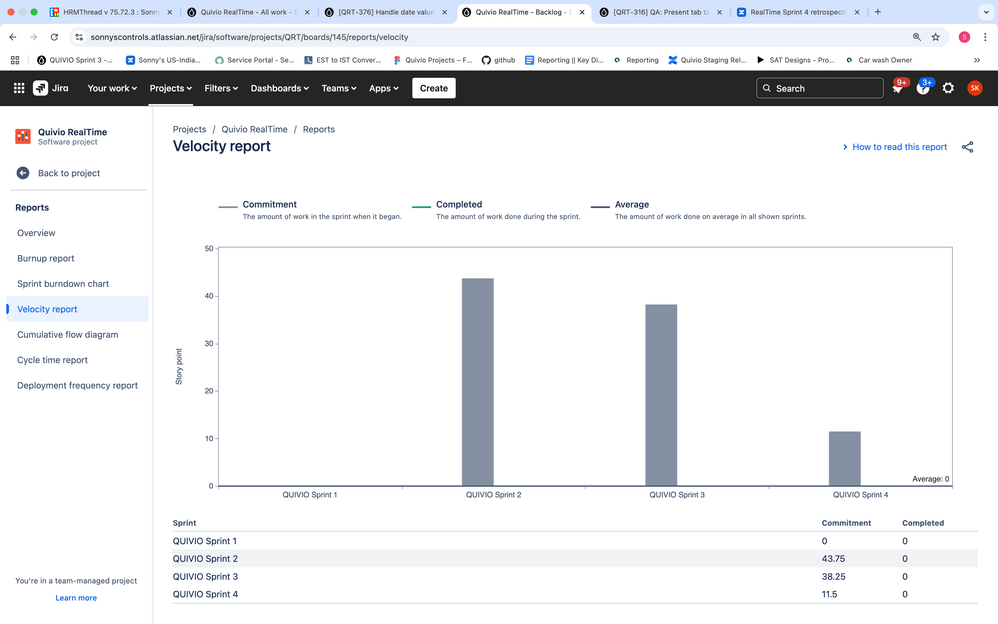The image size is (998, 624).
Task: Expand How to read this report
Action: click(894, 147)
